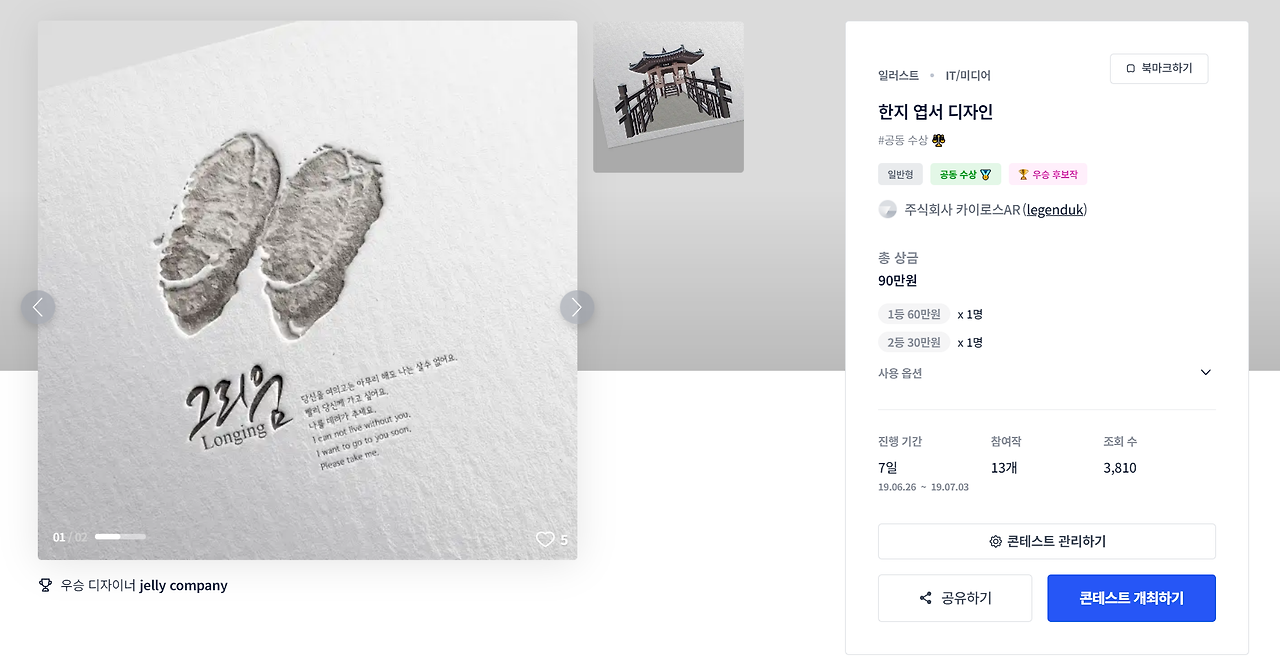Open the 사용 옵션 usage options row
Viewport: 1280px width, 657px height.
[1046, 373]
